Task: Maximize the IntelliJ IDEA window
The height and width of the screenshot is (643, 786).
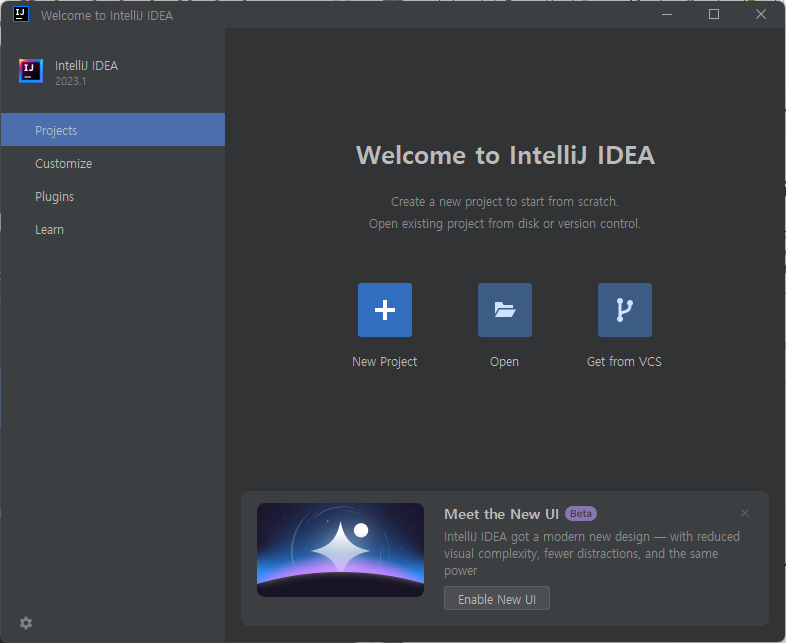Action: (714, 15)
